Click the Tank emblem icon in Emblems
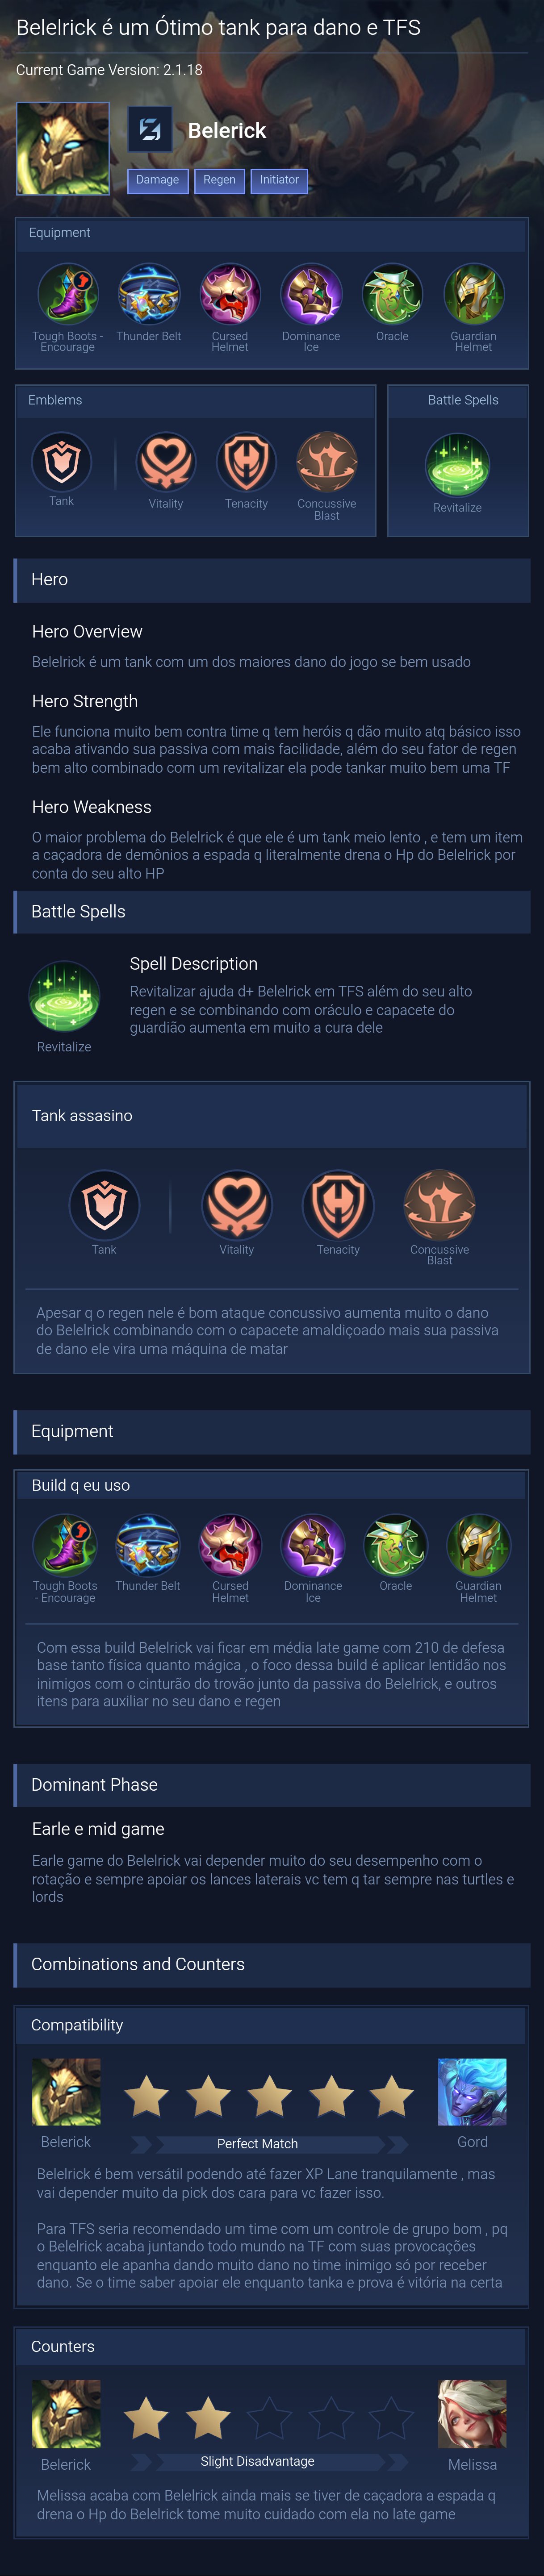Image resolution: width=544 pixels, height=2576 pixels. (62, 461)
